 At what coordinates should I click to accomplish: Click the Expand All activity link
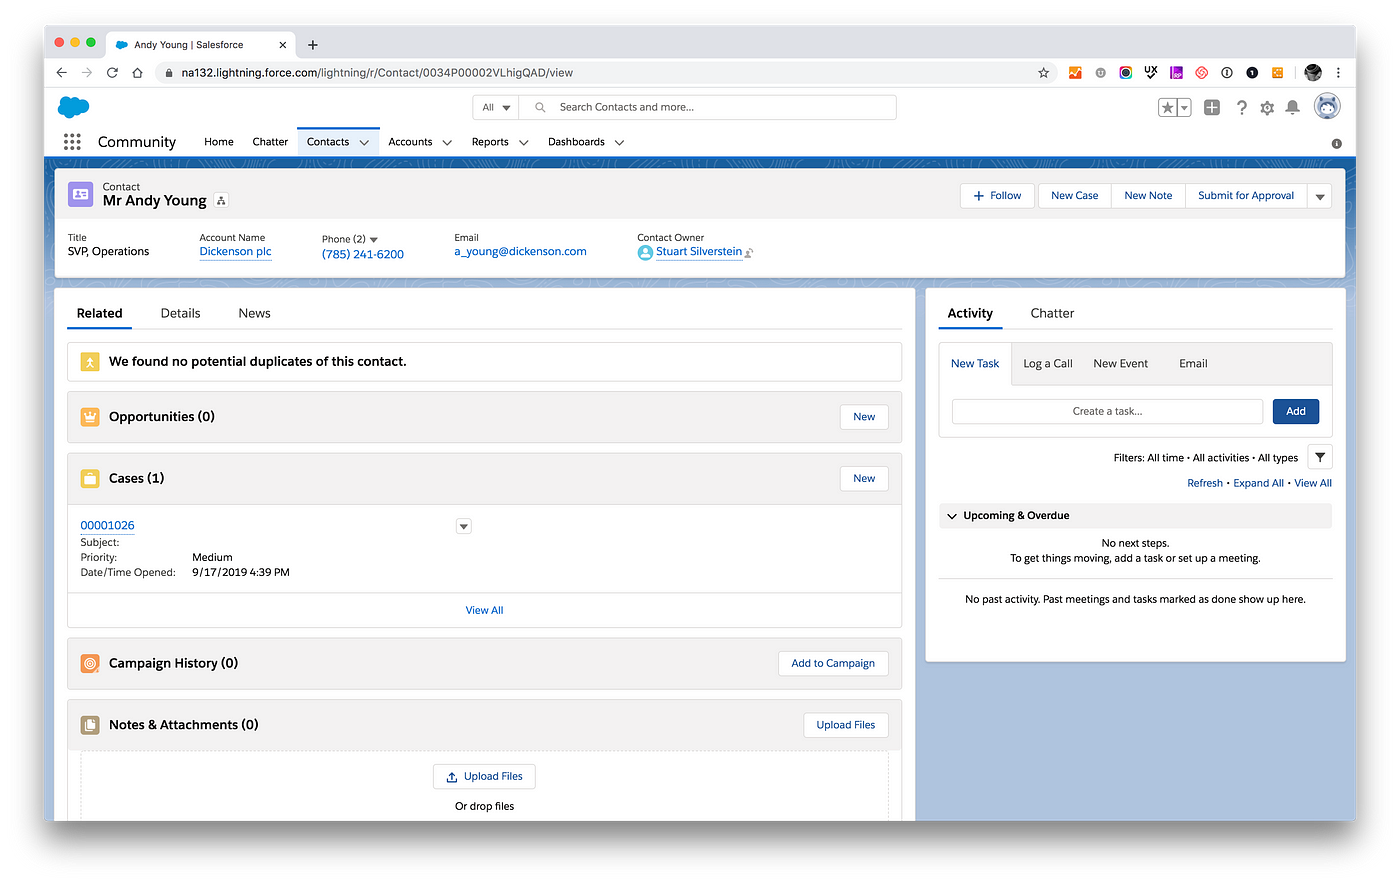tap(1258, 483)
